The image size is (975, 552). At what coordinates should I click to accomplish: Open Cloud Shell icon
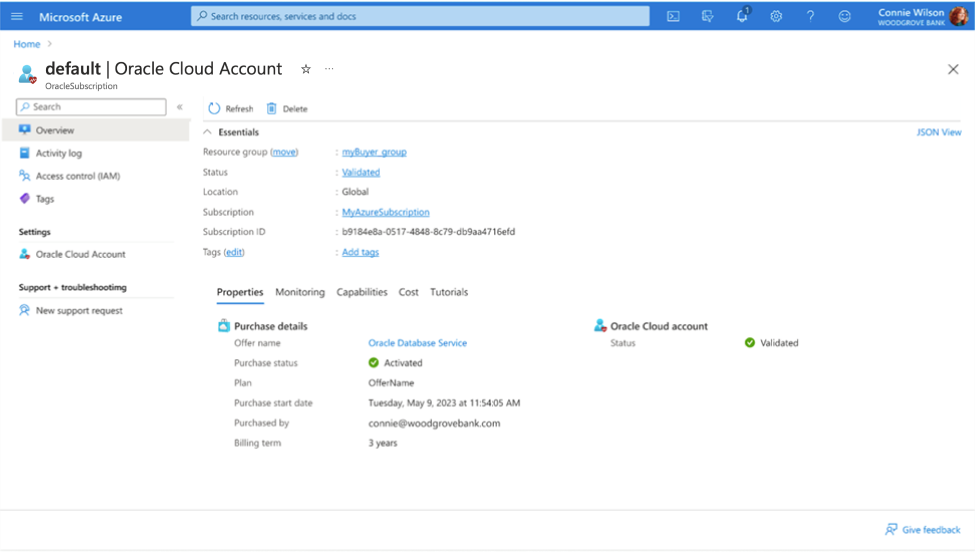673,17
